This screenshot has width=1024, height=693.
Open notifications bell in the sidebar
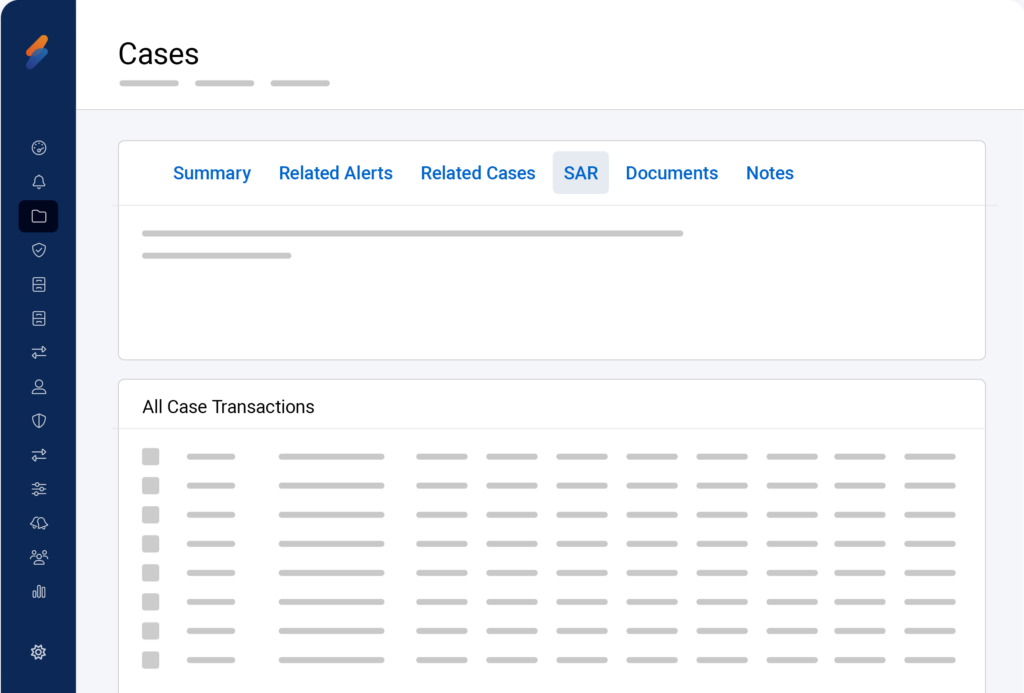coord(39,182)
